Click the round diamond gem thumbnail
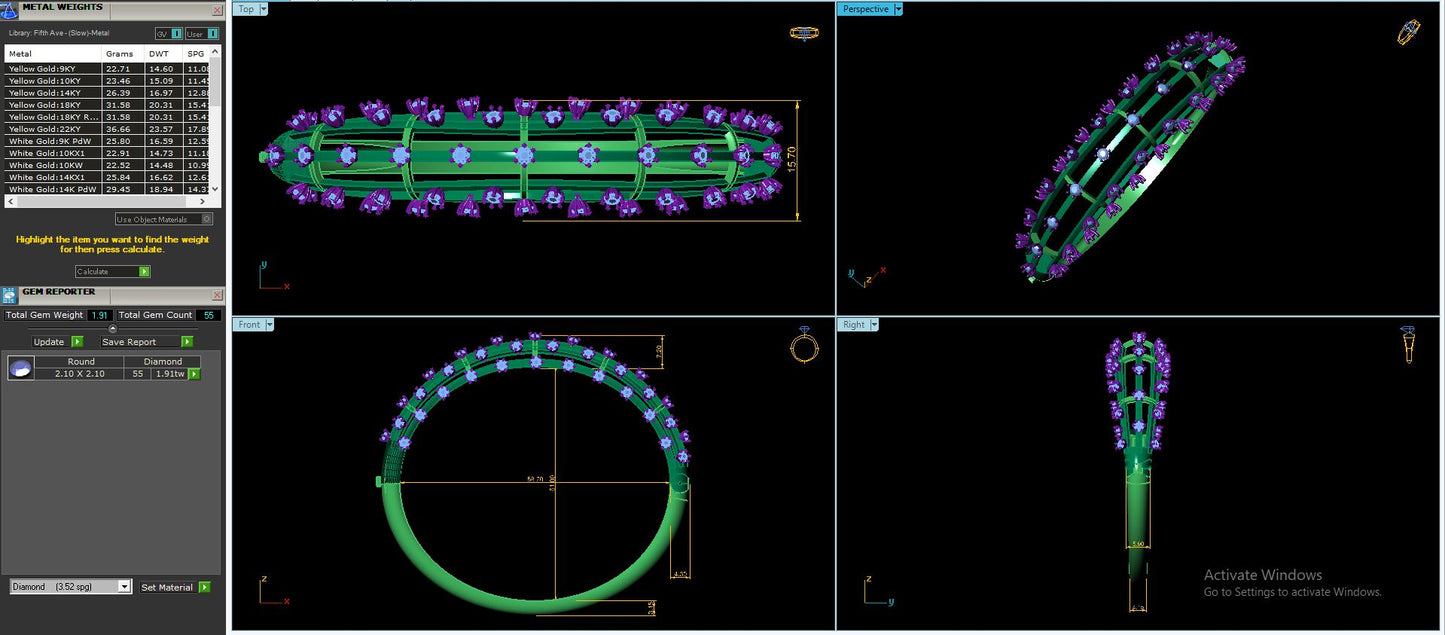The height and width of the screenshot is (635, 1445). [20, 368]
